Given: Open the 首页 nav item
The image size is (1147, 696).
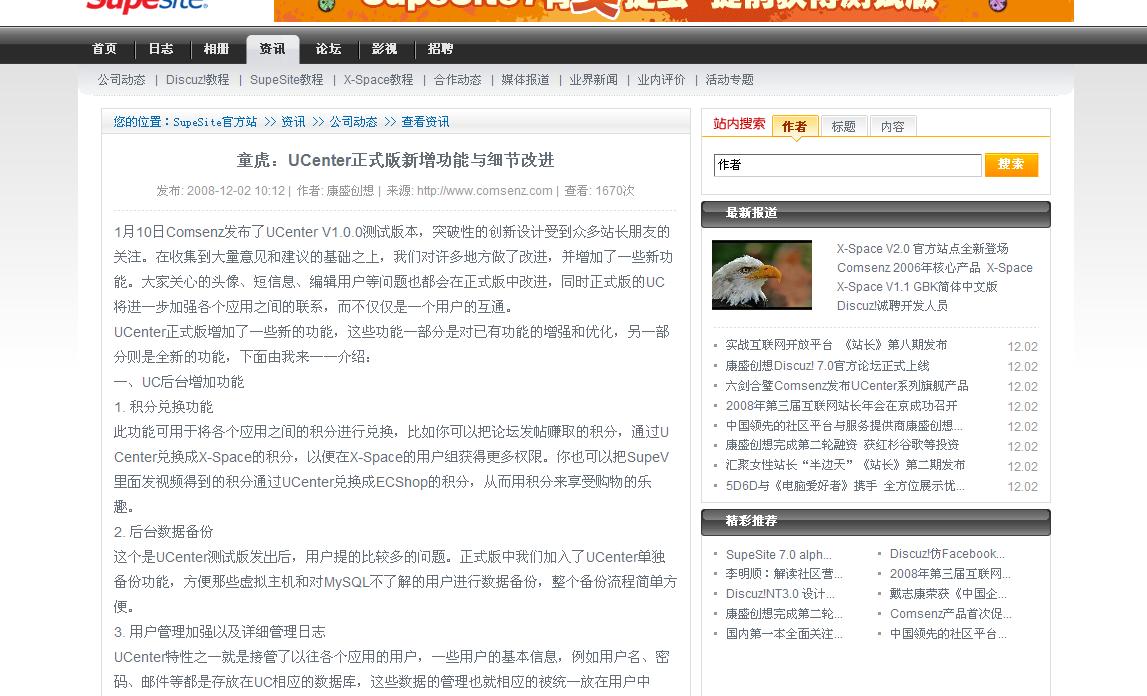Looking at the screenshot, I should pos(104,49).
